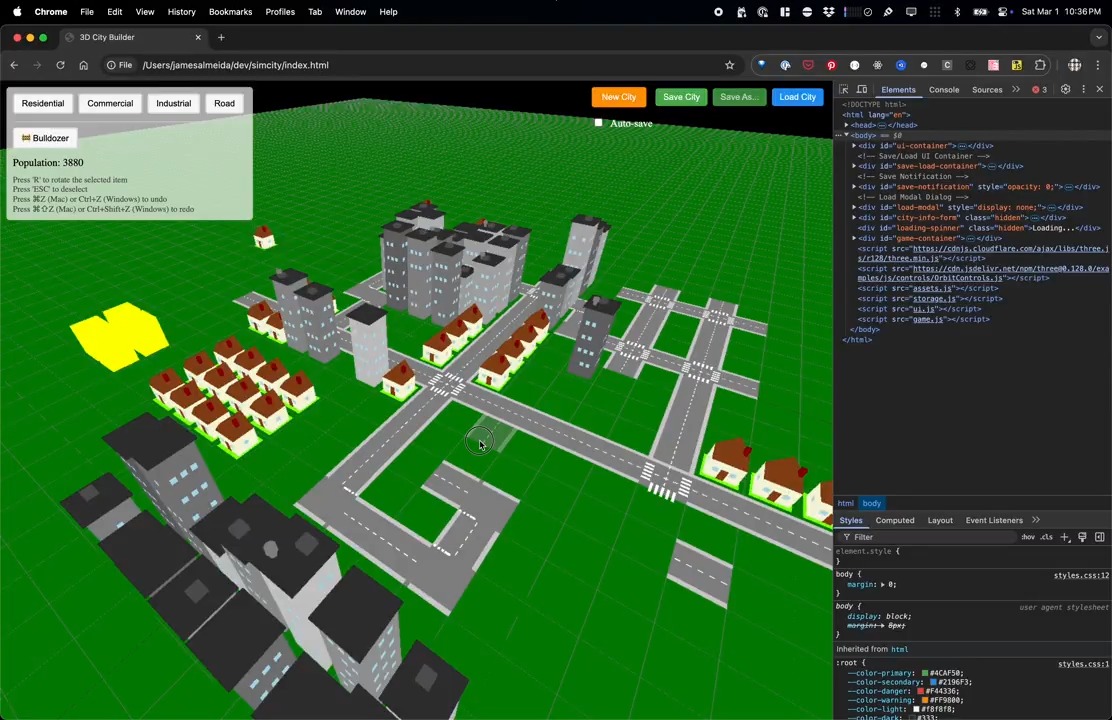Toggle the .cls element classes panel
The width and height of the screenshot is (1112, 720).
coord(1047,537)
